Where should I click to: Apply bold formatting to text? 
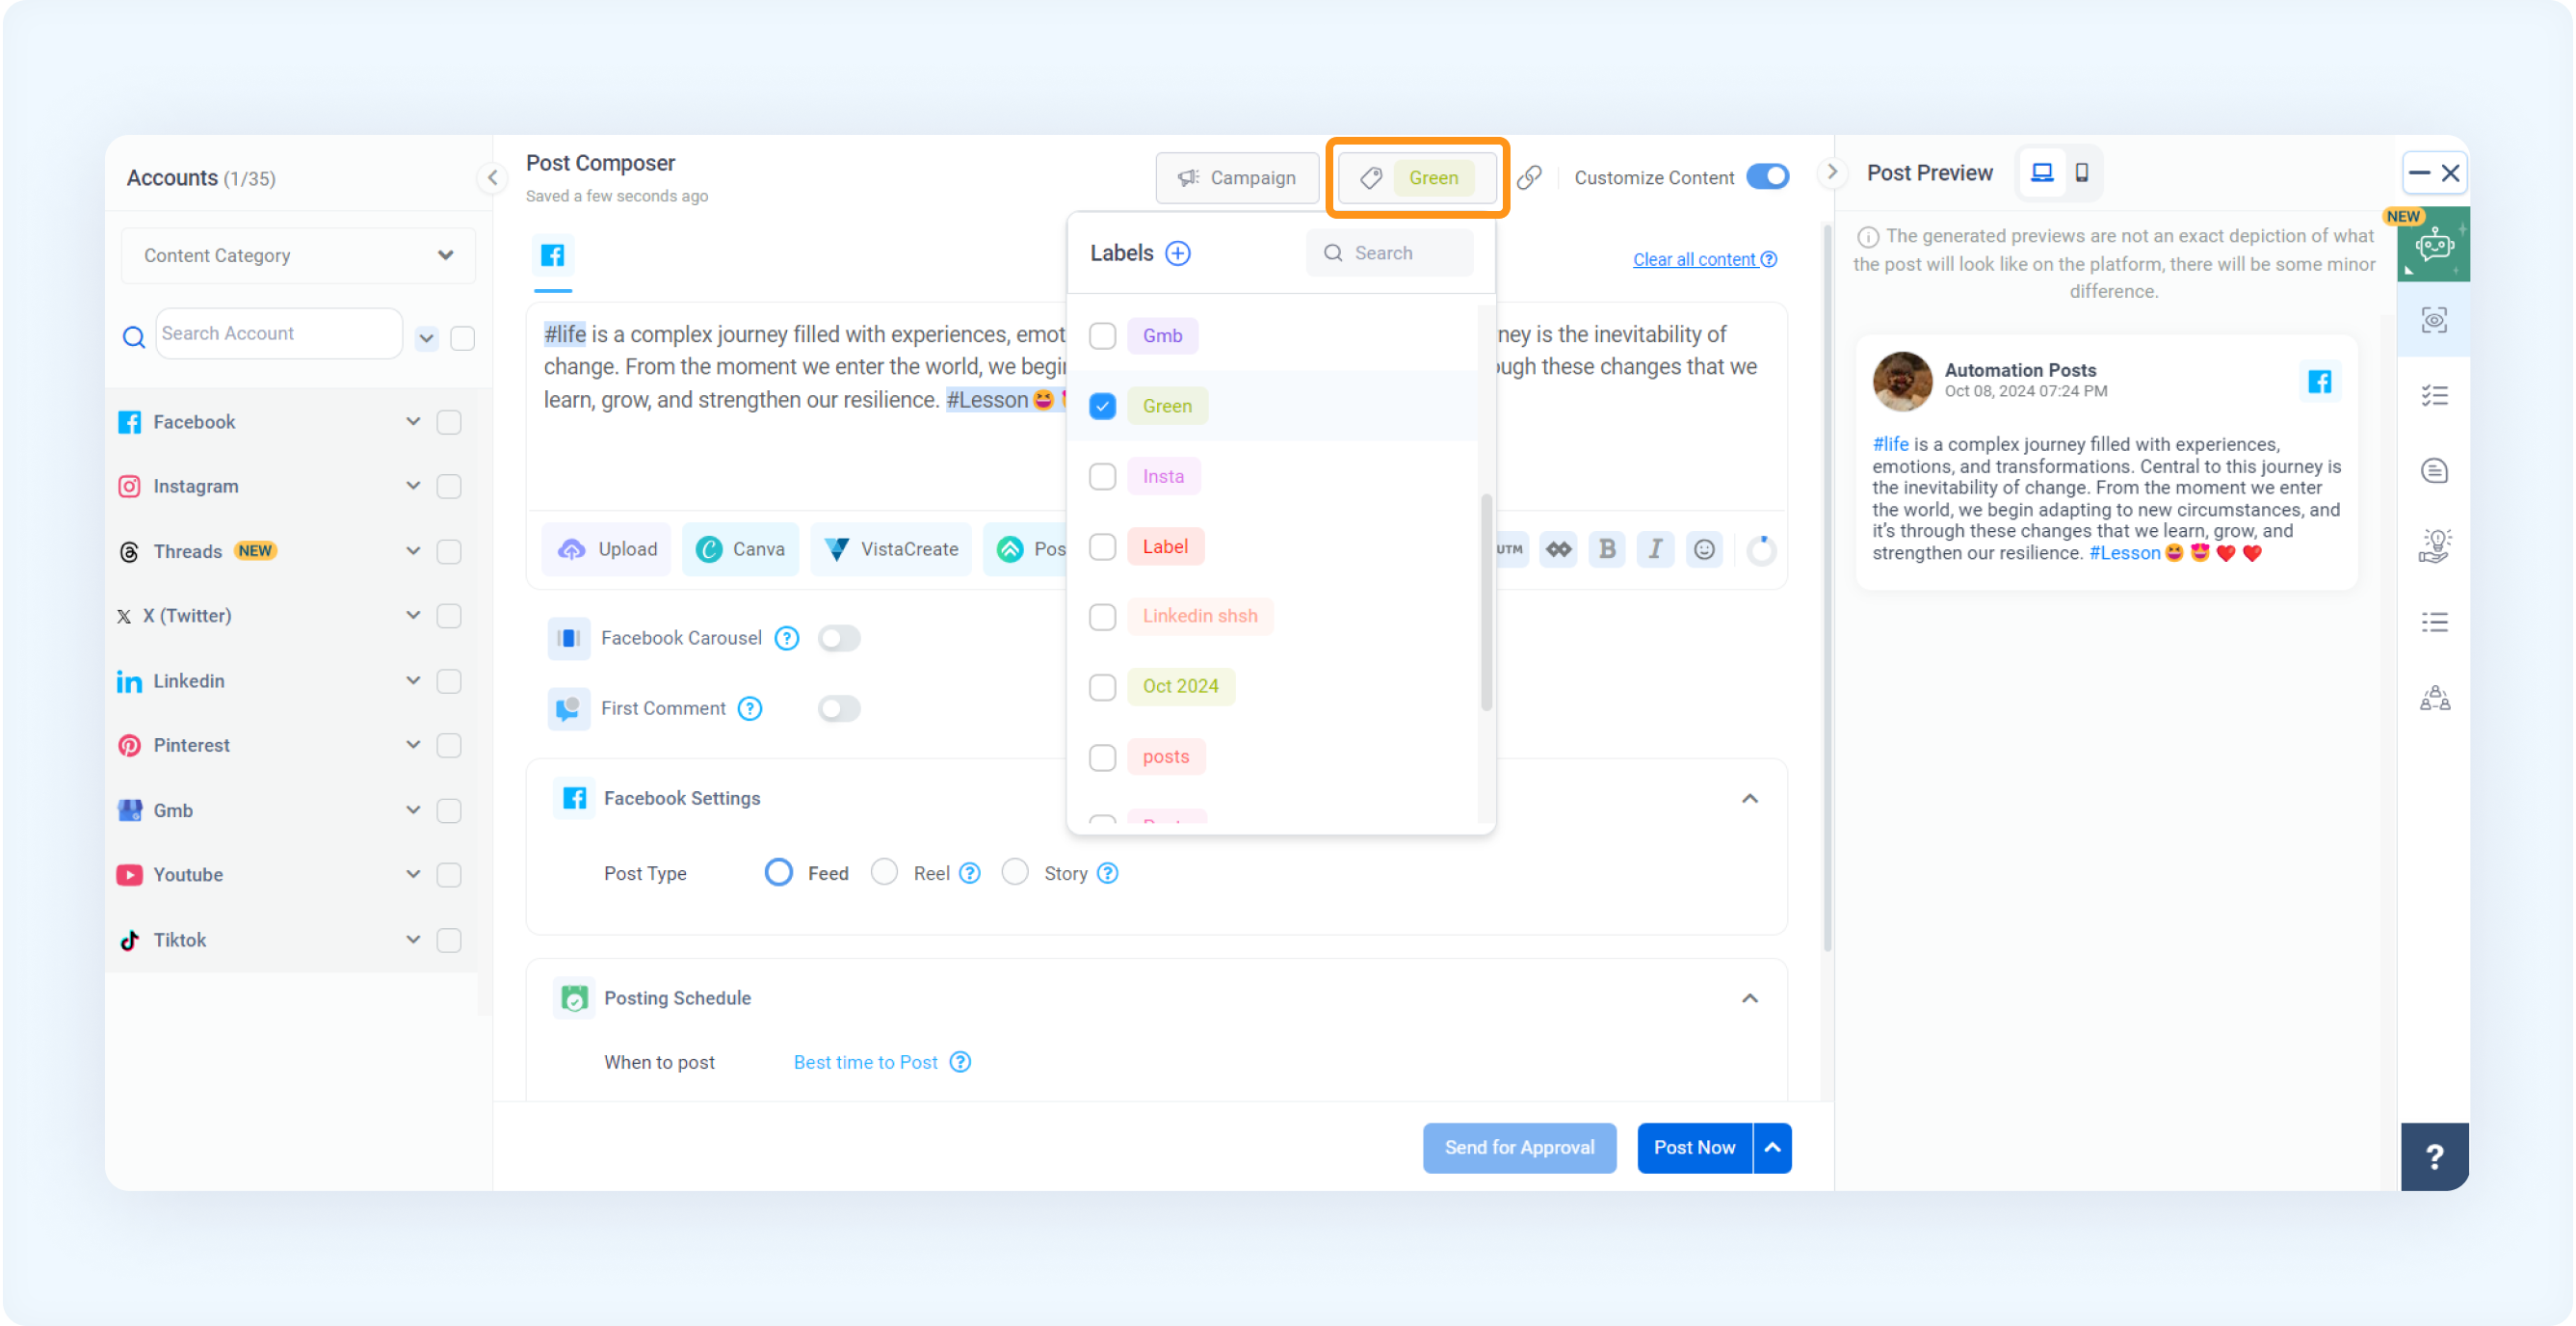tap(1607, 549)
